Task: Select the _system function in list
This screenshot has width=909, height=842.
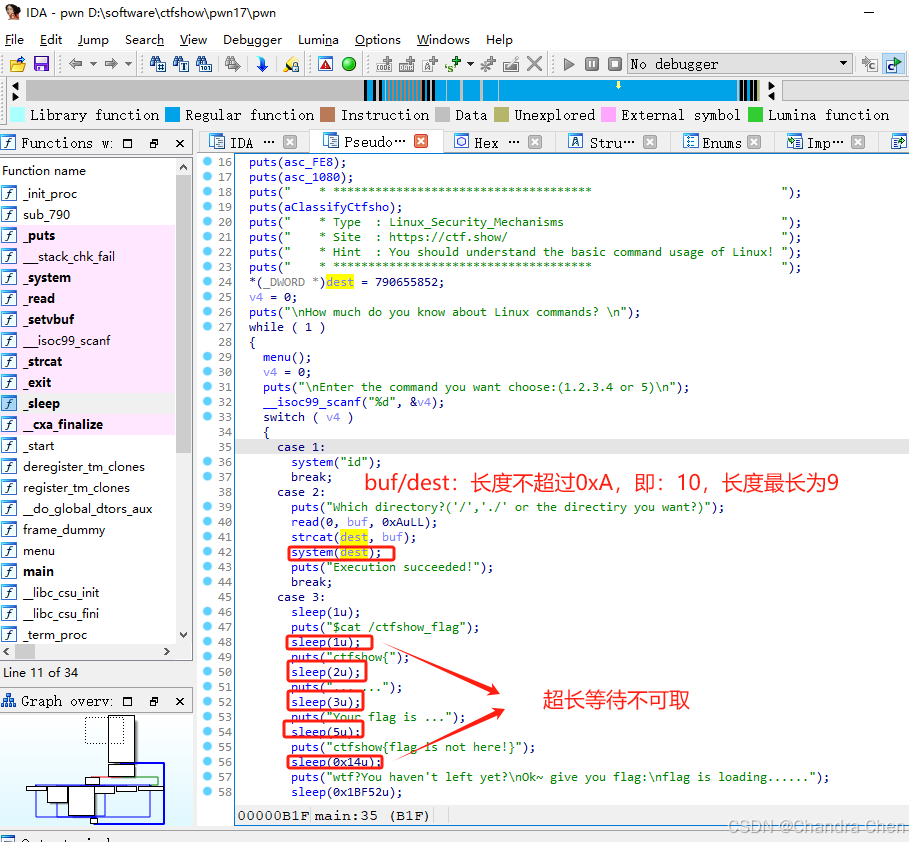Action: (x=47, y=278)
